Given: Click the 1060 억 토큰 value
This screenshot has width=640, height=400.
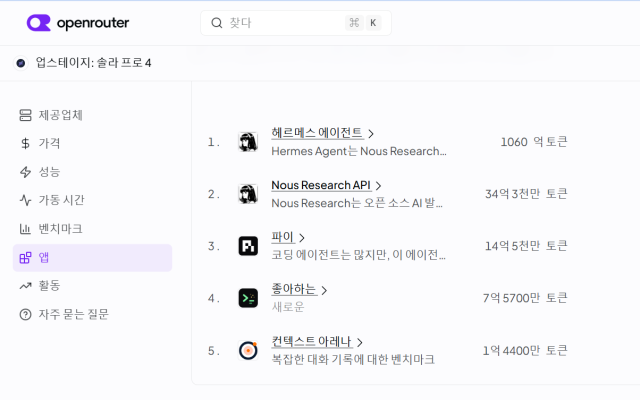Looking at the screenshot, I should point(534,142).
